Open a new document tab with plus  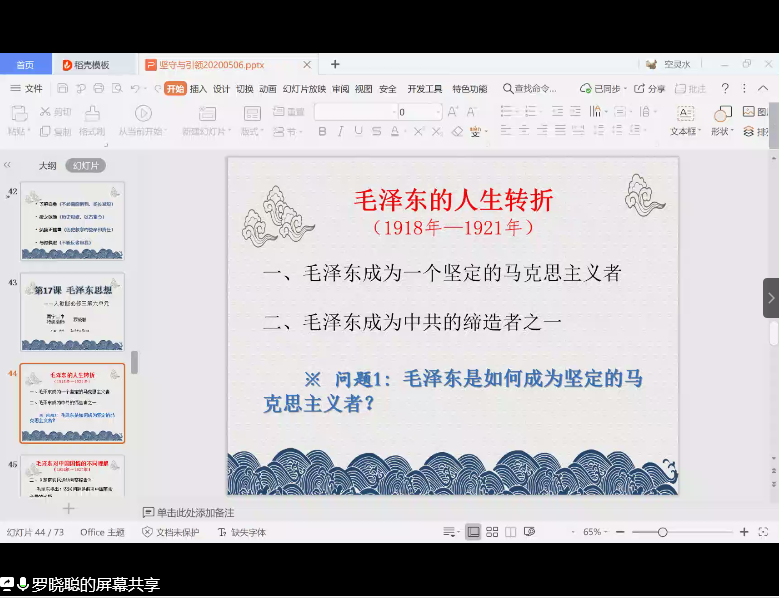click(335, 64)
